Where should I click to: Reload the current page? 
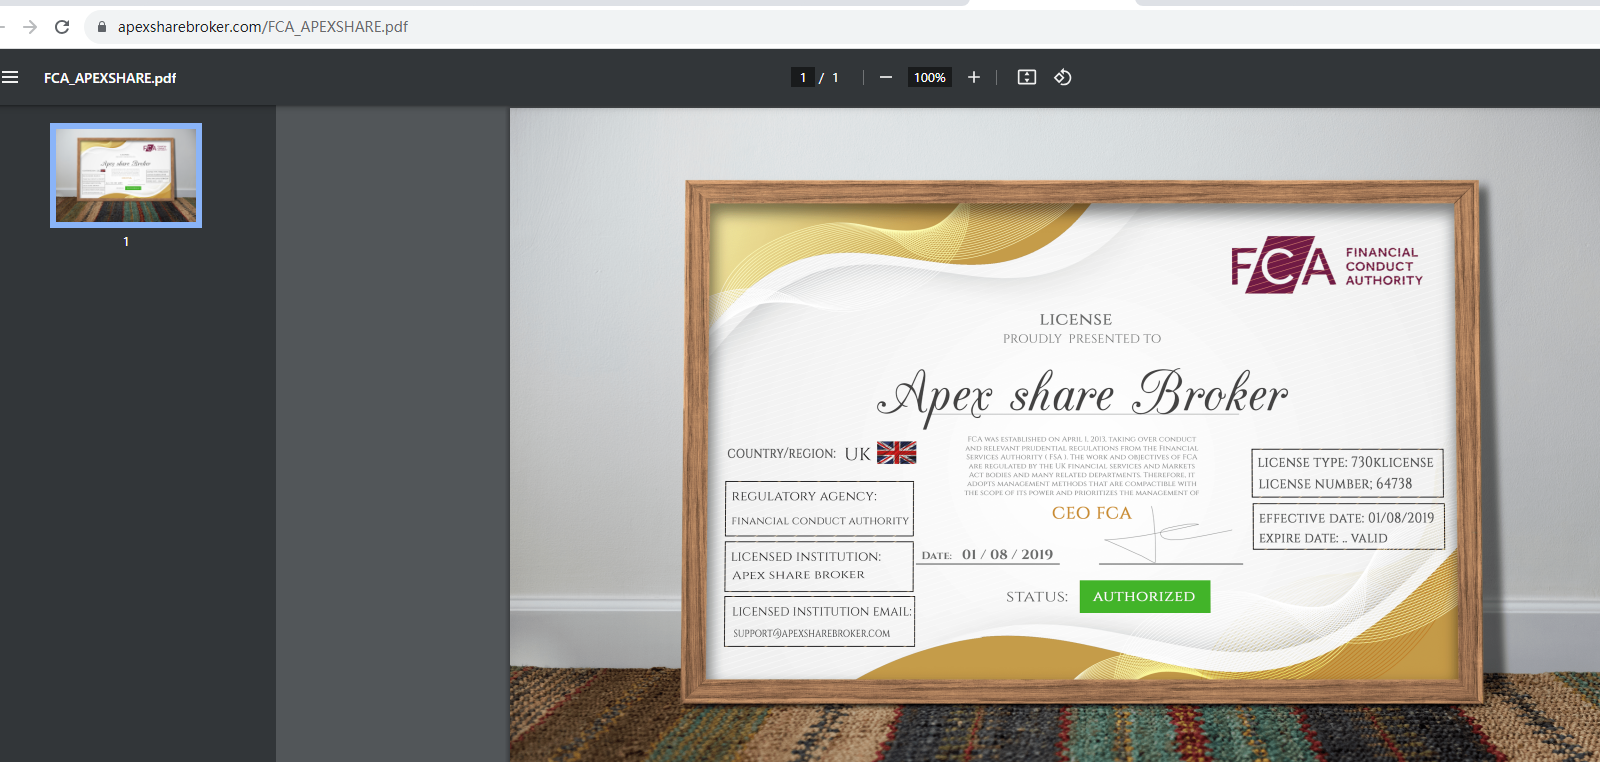click(x=62, y=27)
